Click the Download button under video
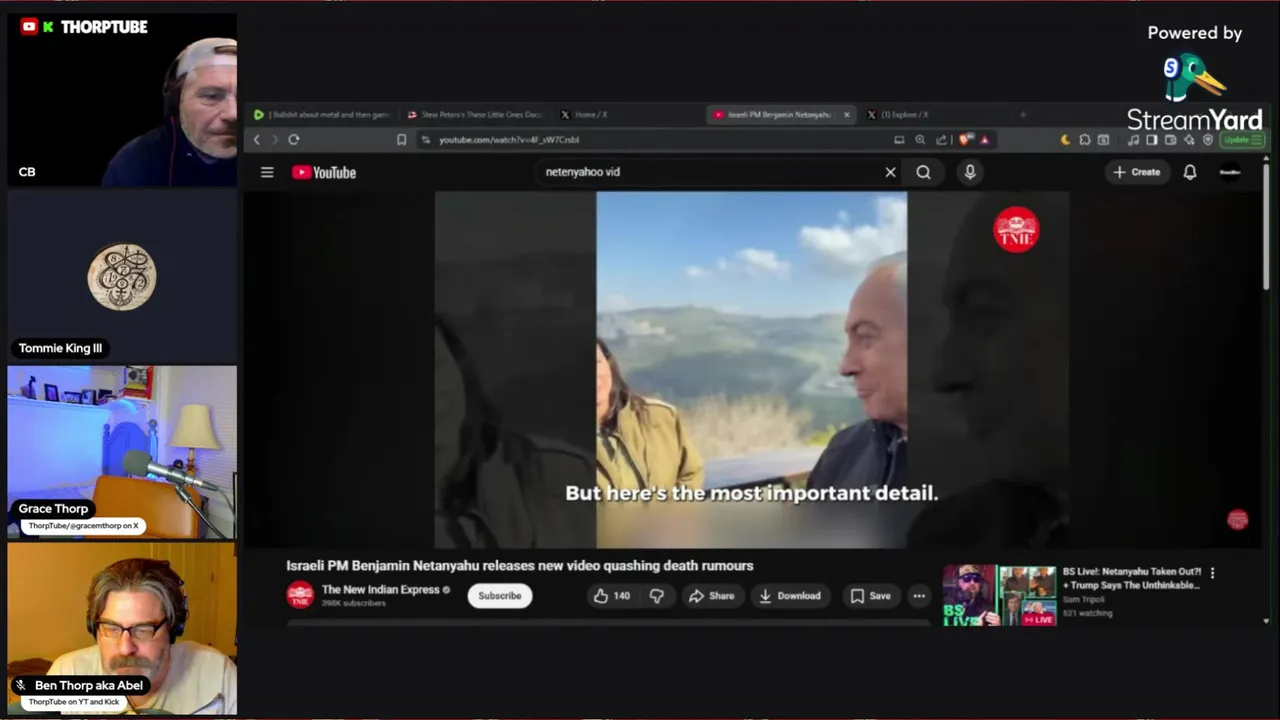1280x720 pixels. 789,596
